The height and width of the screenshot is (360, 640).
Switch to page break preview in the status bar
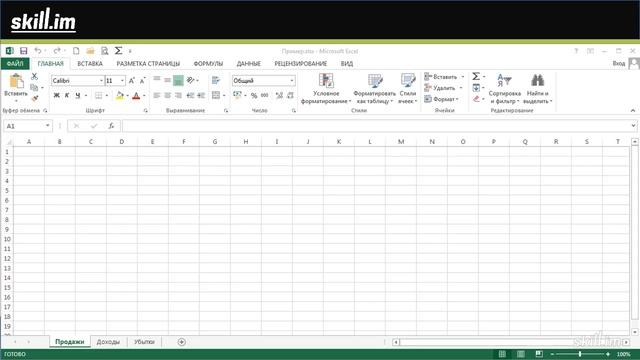pyautogui.click(x=539, y=354)
